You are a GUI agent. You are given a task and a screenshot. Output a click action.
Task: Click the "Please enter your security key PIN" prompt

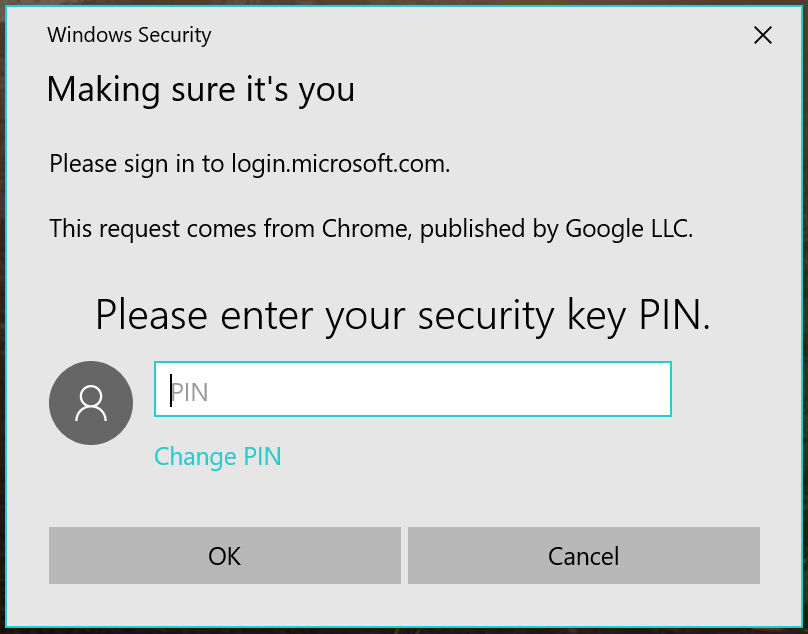coord(403,315)
